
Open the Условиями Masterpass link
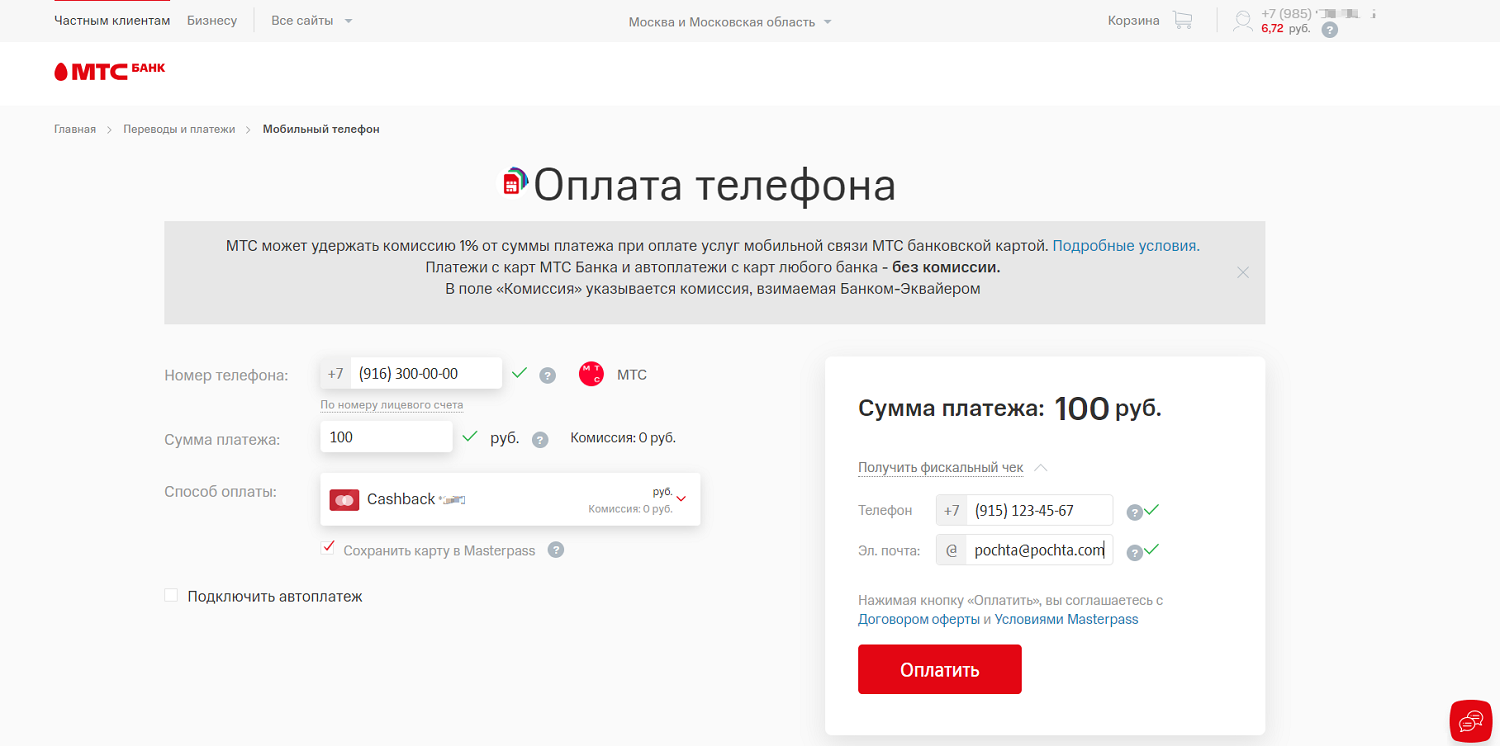(x=1066, y=619)
